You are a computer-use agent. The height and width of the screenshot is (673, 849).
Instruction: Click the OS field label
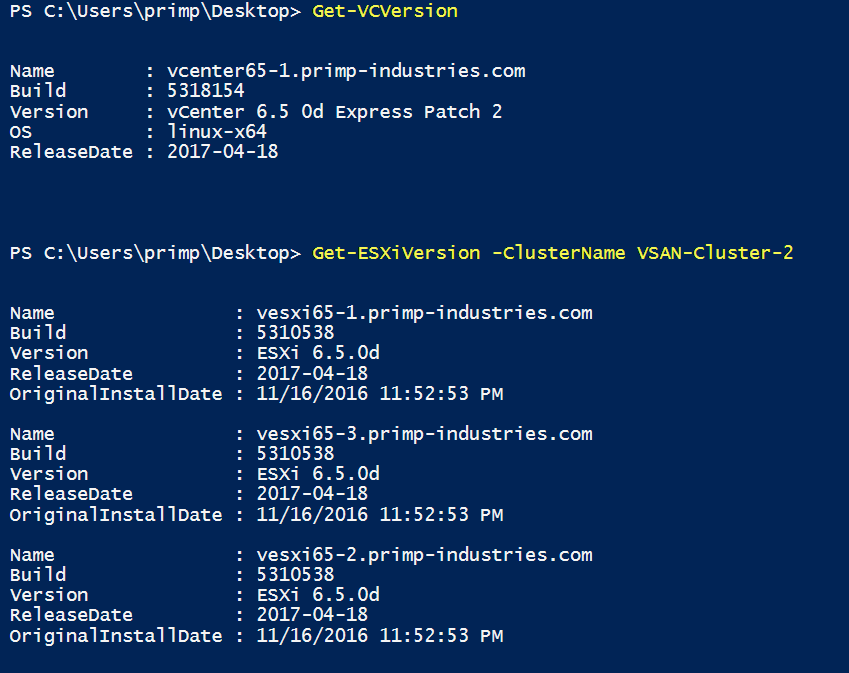(x=21, y=132)
